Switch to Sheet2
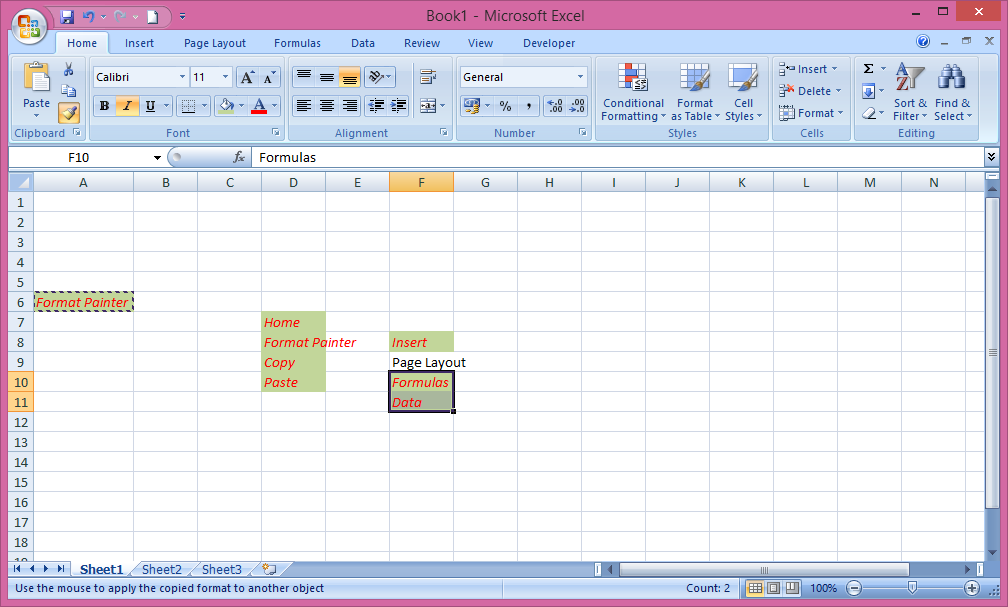 [x=161, y=569]
